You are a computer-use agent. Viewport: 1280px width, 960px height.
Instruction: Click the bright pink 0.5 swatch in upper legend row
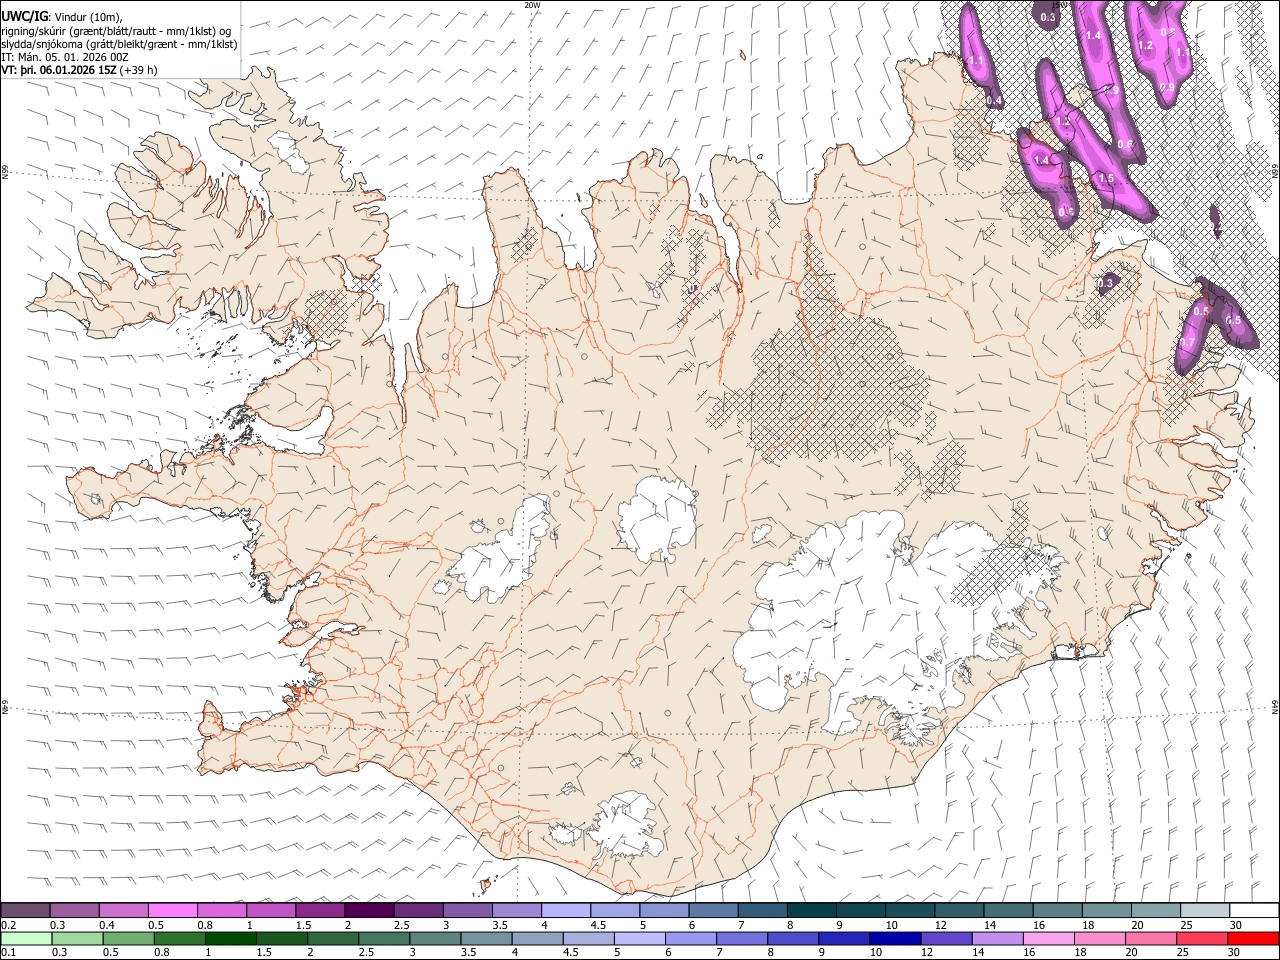[173, 910]
